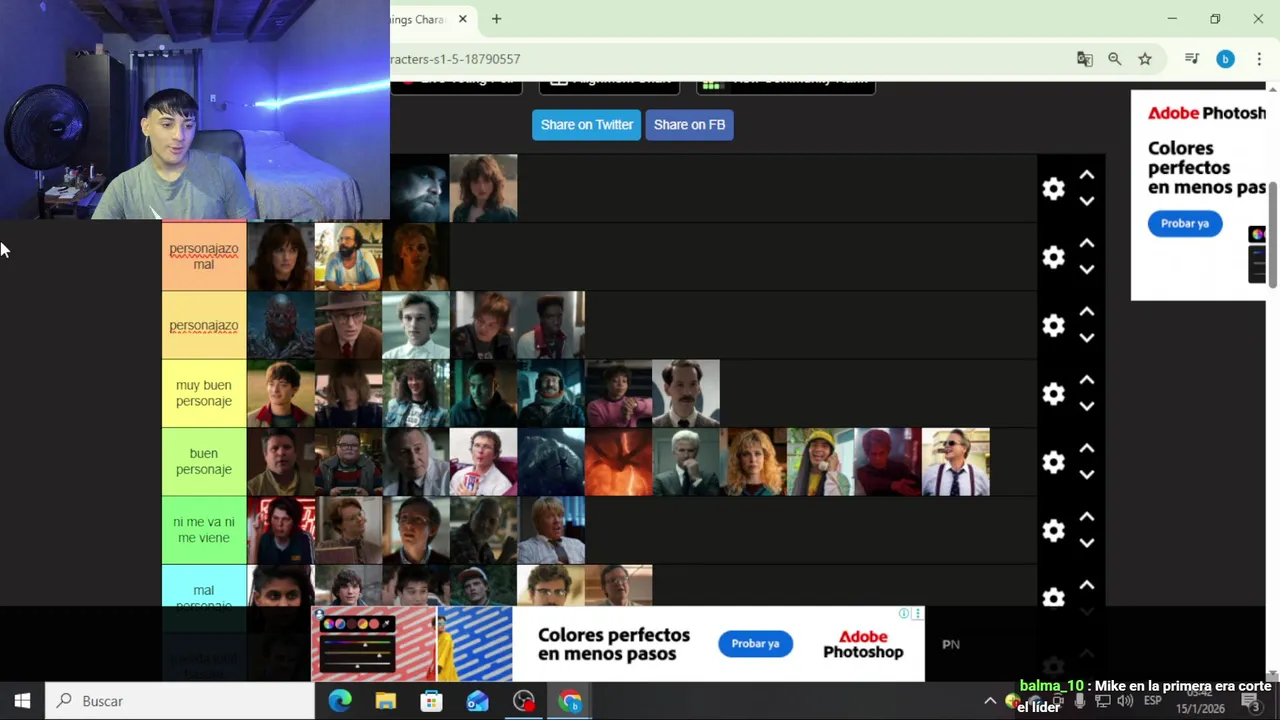Open settings gear for 'ni me va ni me viene' row
Image resolution: width=1280 pixels, height=720 pixels.
[1053, 530]
